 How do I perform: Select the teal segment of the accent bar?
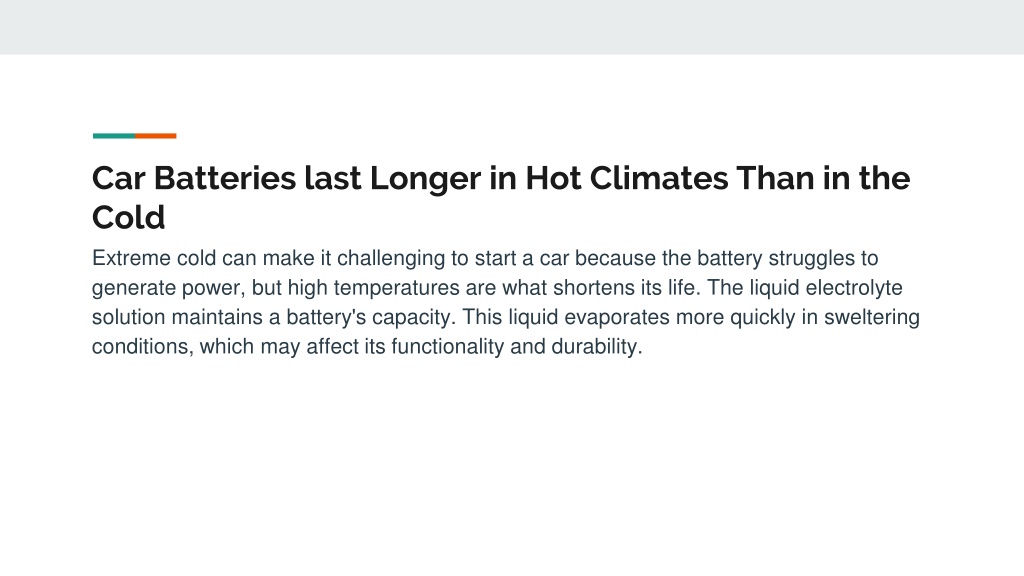[114, 136]
